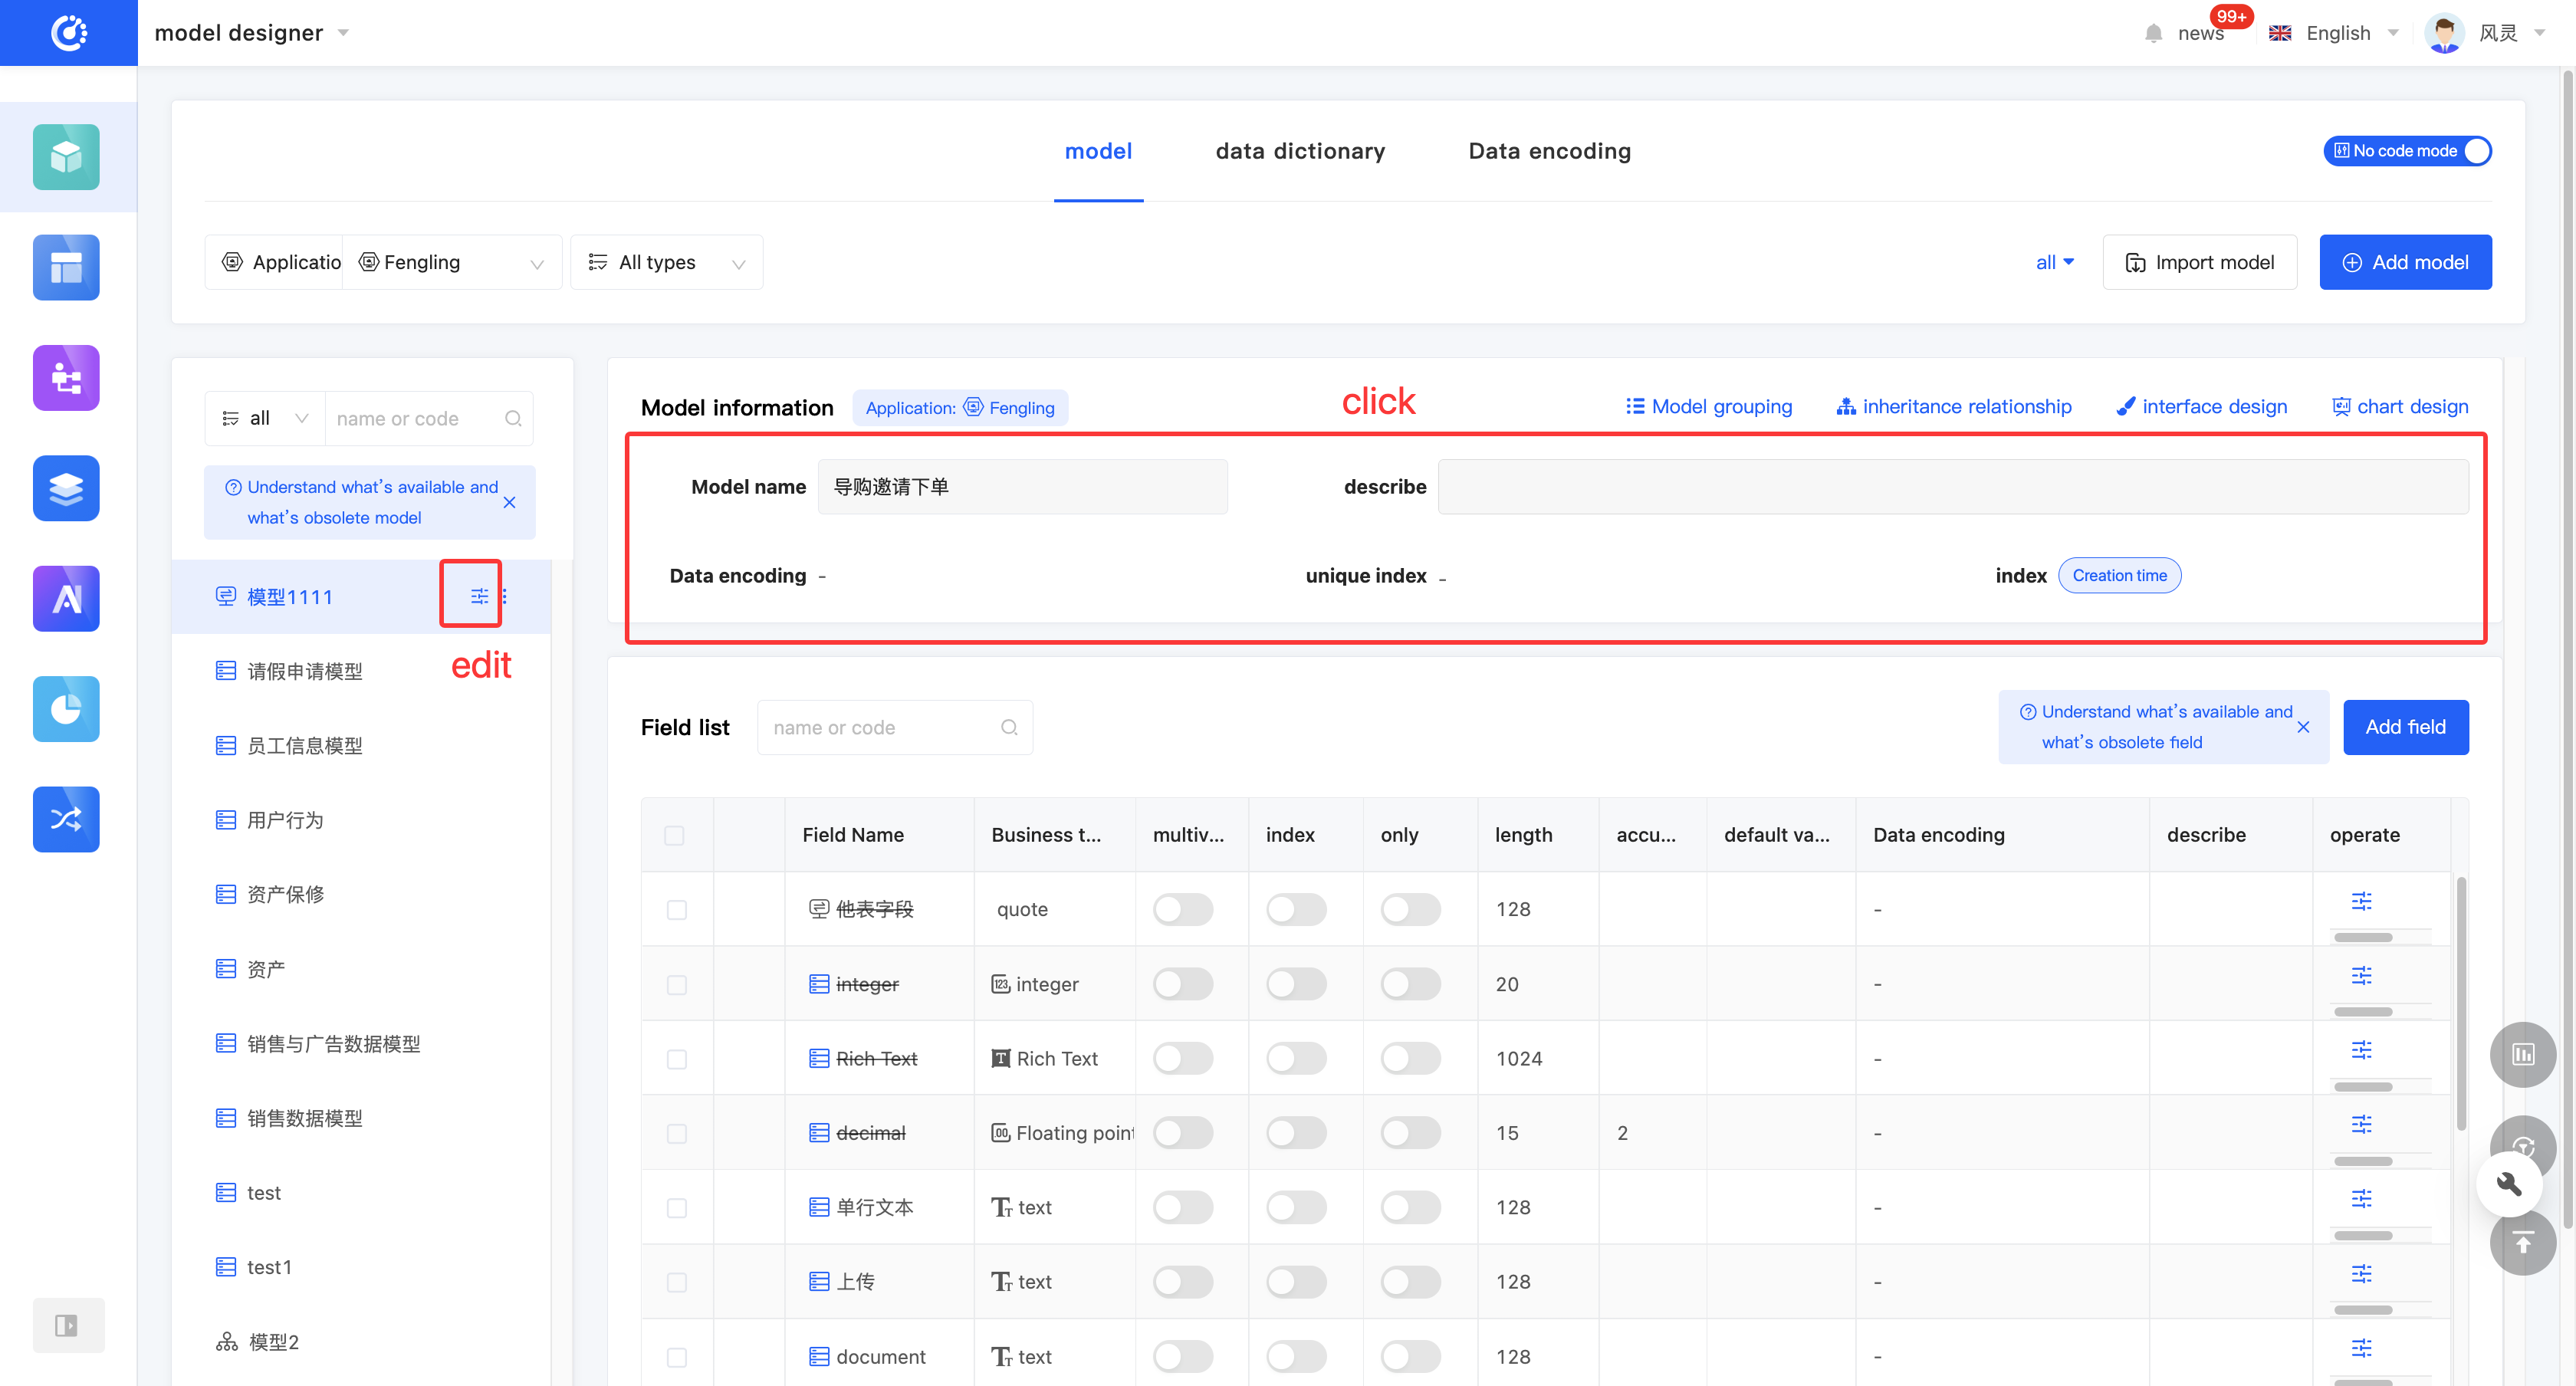The width and height of the screenshot is (2576, 1386).
Task: Switch to the Data encoding tab
Action: point(1549,151)
